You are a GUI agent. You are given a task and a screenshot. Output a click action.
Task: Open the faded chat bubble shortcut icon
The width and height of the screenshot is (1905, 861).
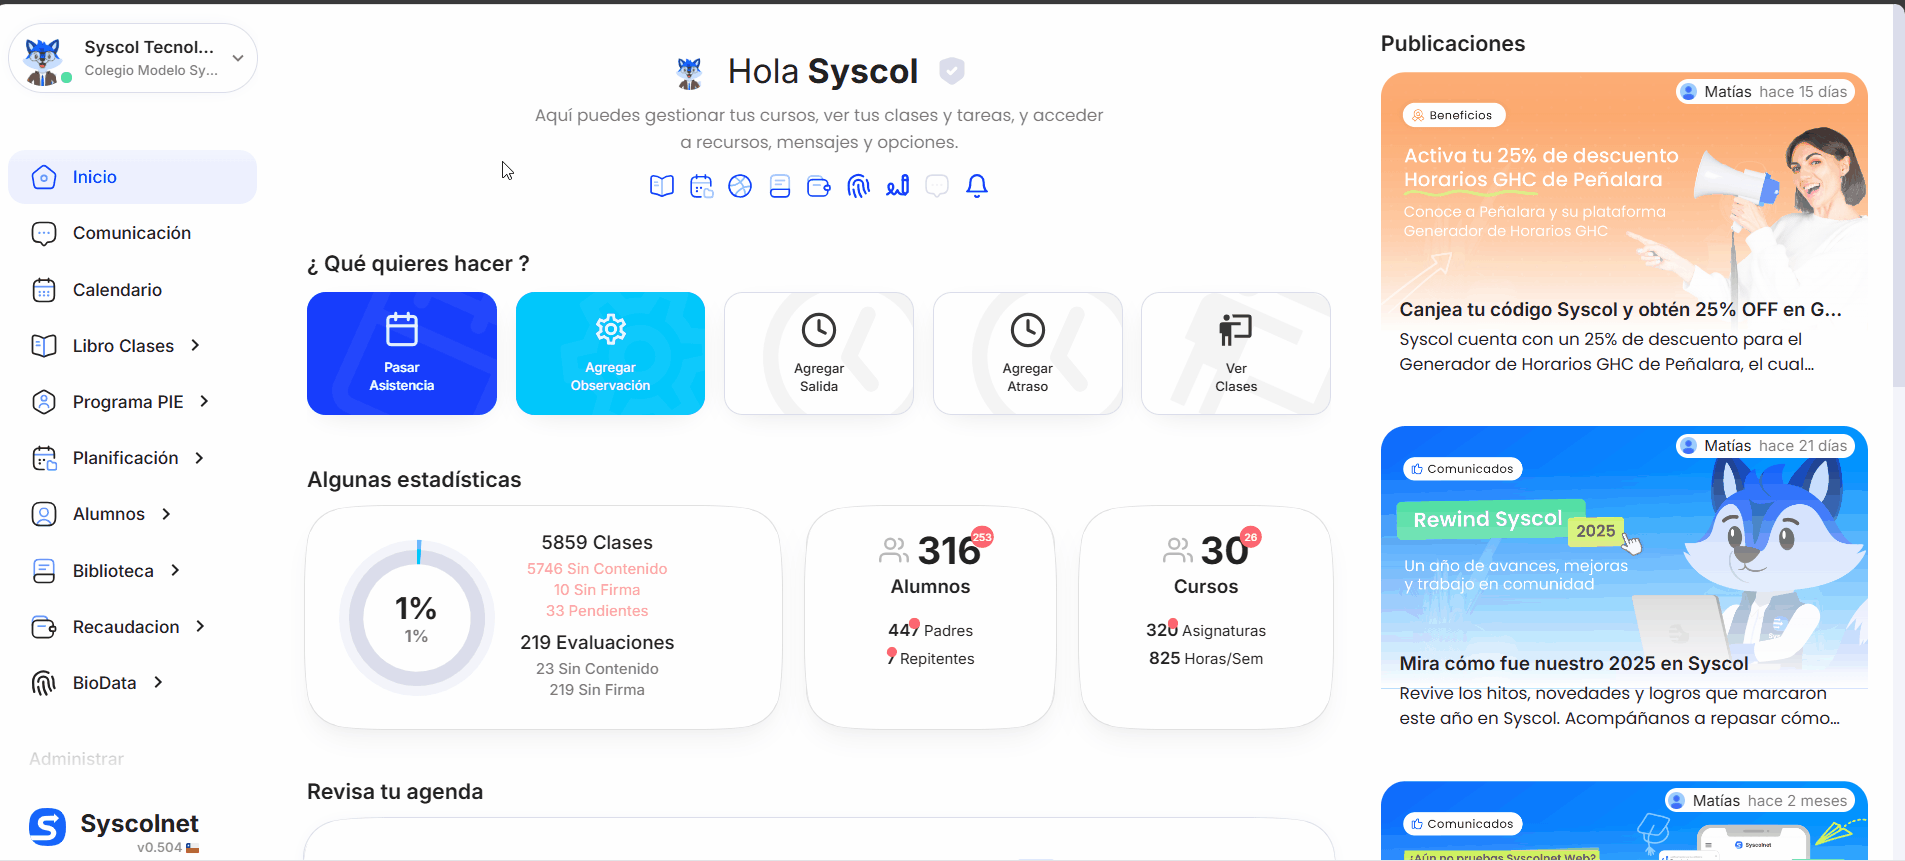[937, 186]
